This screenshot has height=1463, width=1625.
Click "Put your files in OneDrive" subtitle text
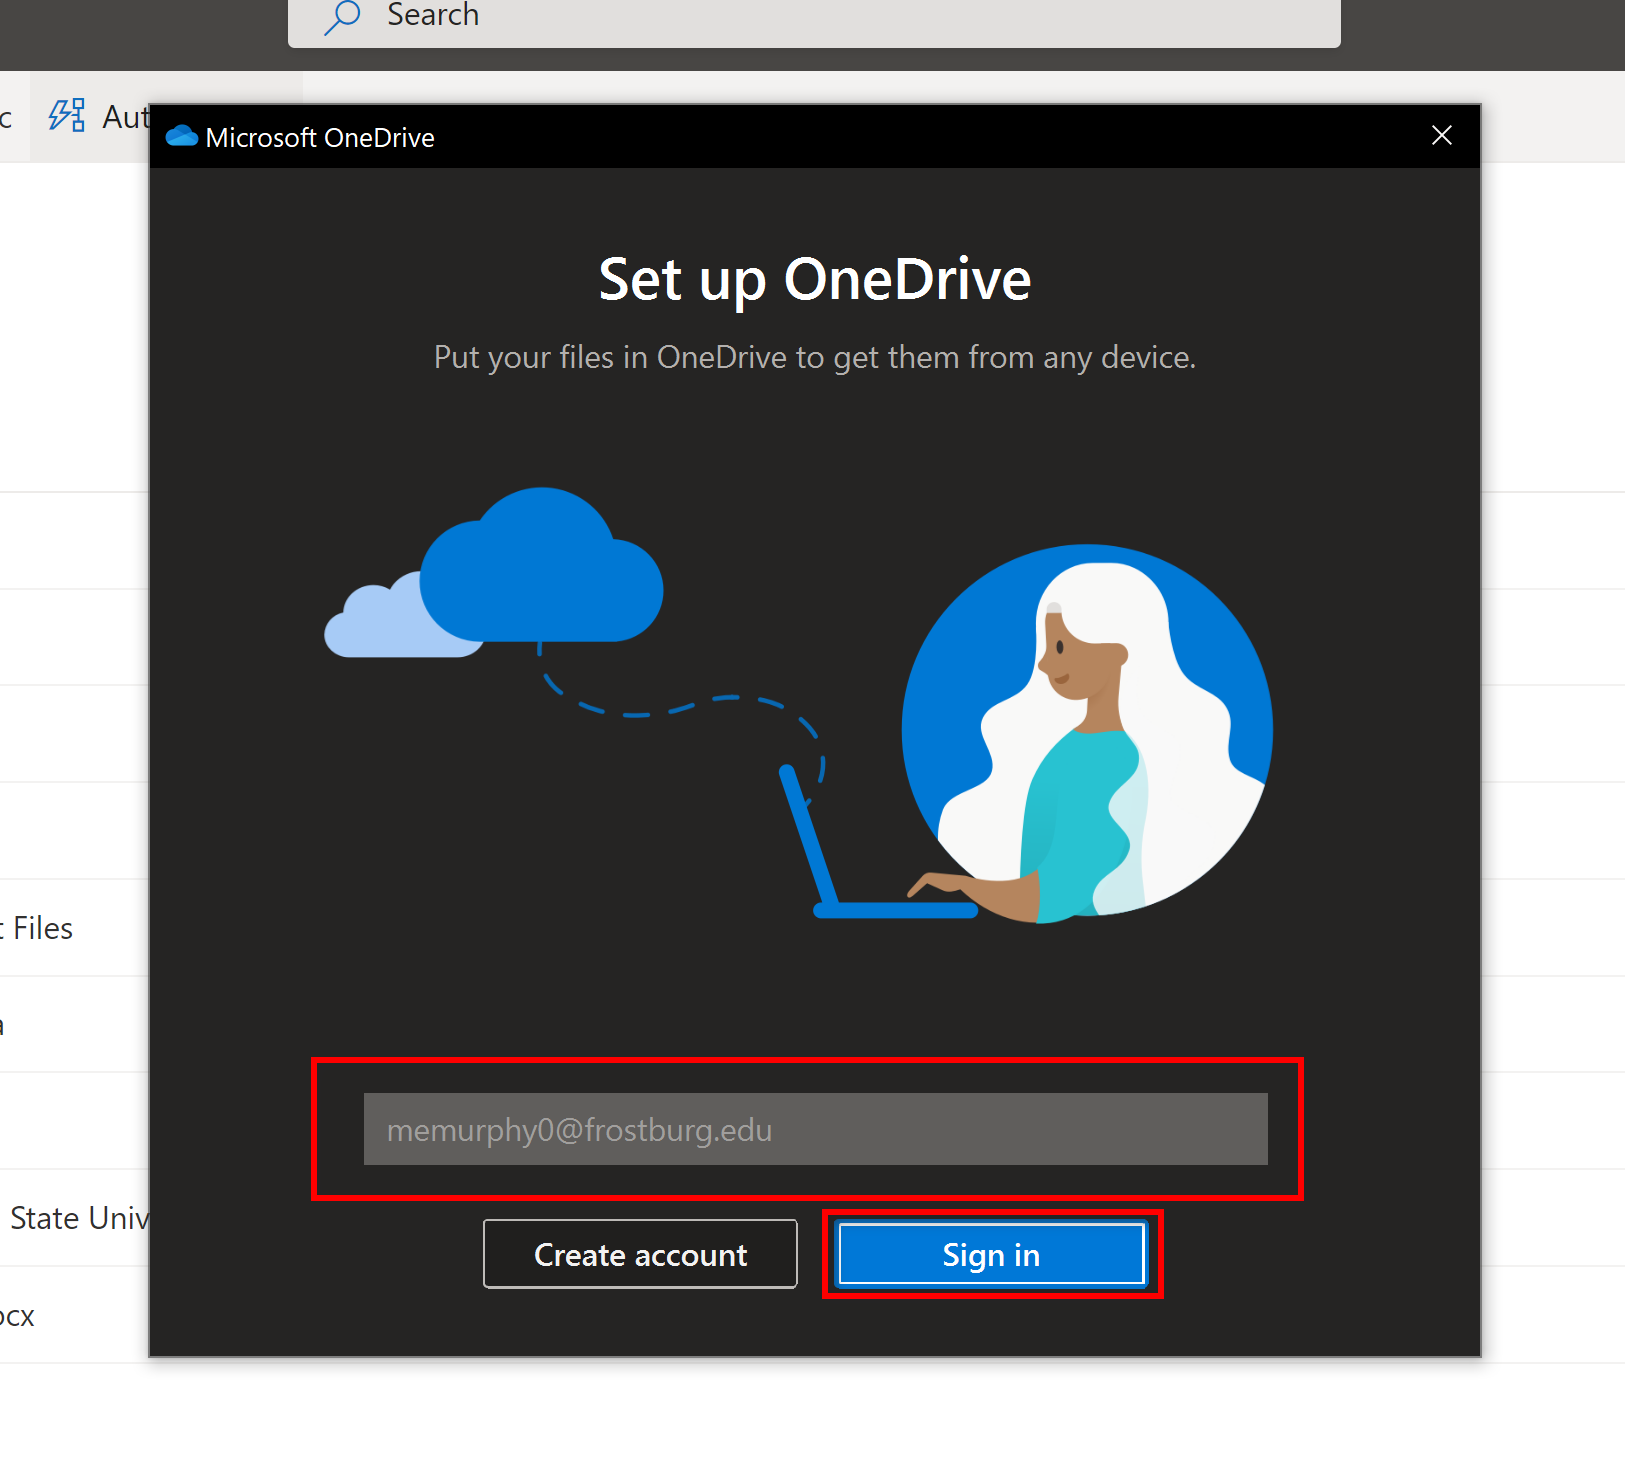(x=815, y=357)
